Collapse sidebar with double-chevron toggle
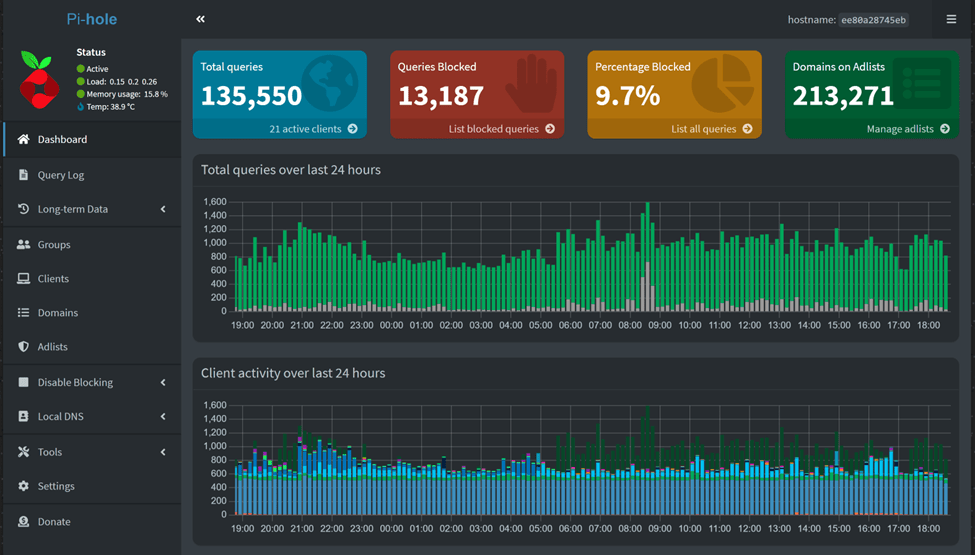 coord(200,19)
